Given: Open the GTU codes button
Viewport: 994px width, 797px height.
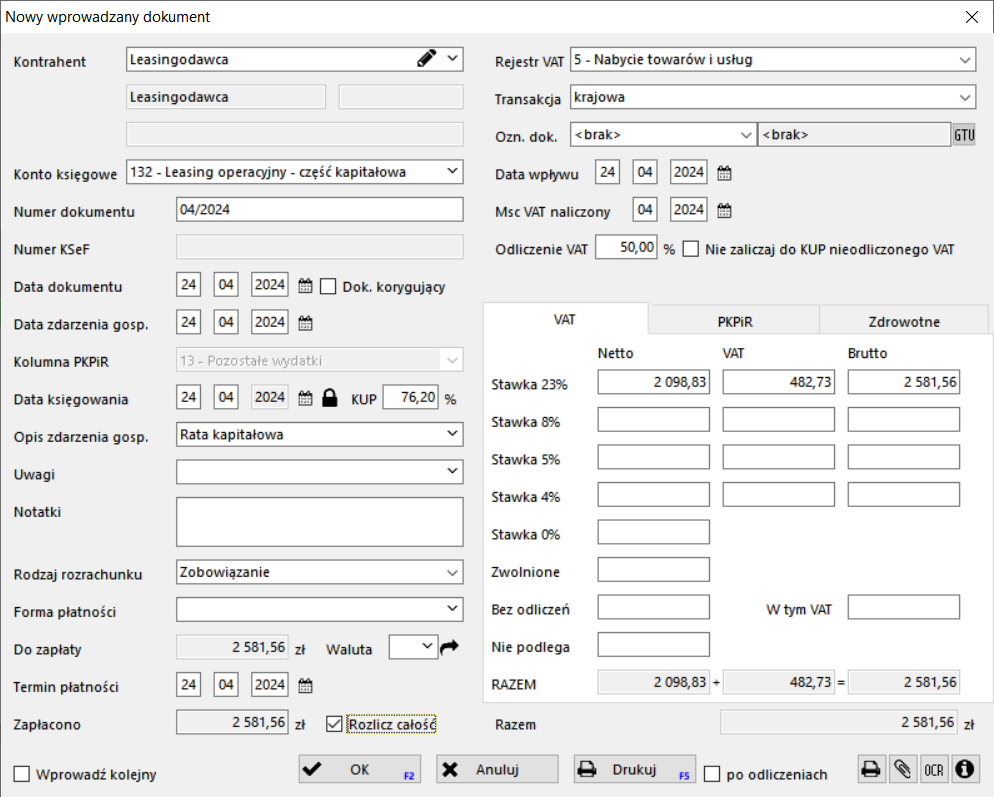Looking at the screenshot, I should [963, 135].
